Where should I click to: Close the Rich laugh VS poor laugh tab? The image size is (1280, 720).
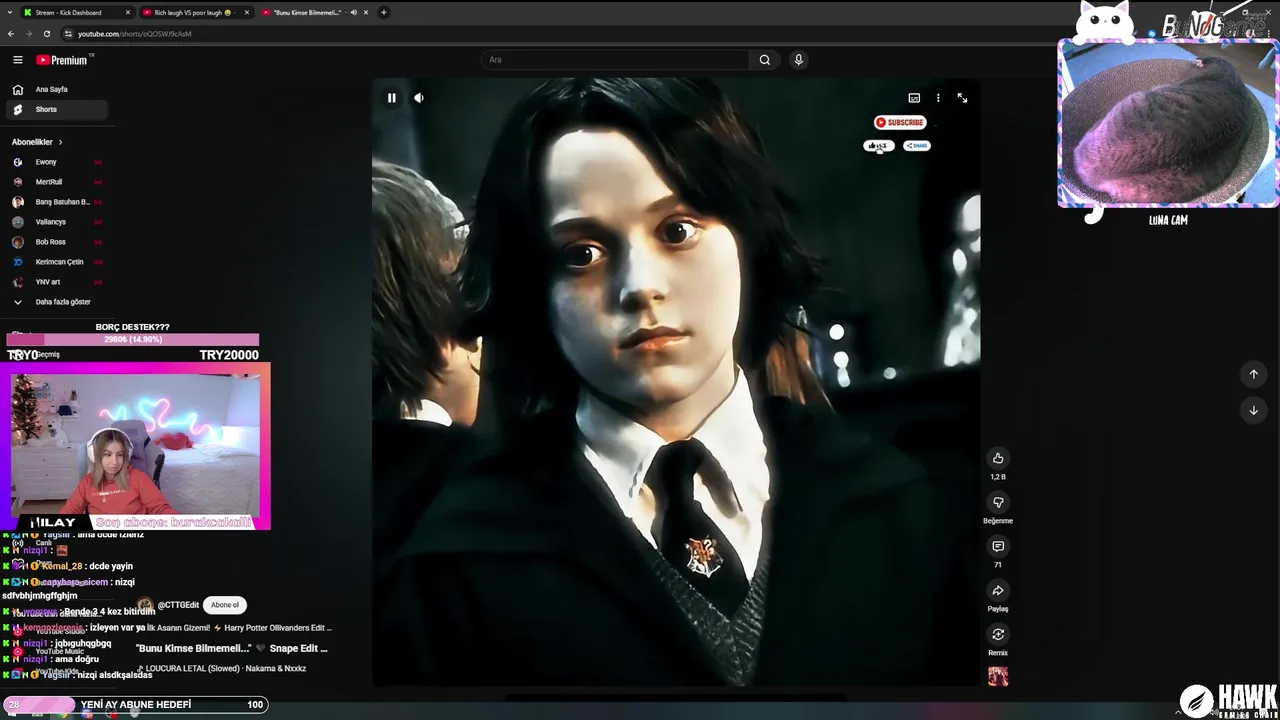[246, 13]
